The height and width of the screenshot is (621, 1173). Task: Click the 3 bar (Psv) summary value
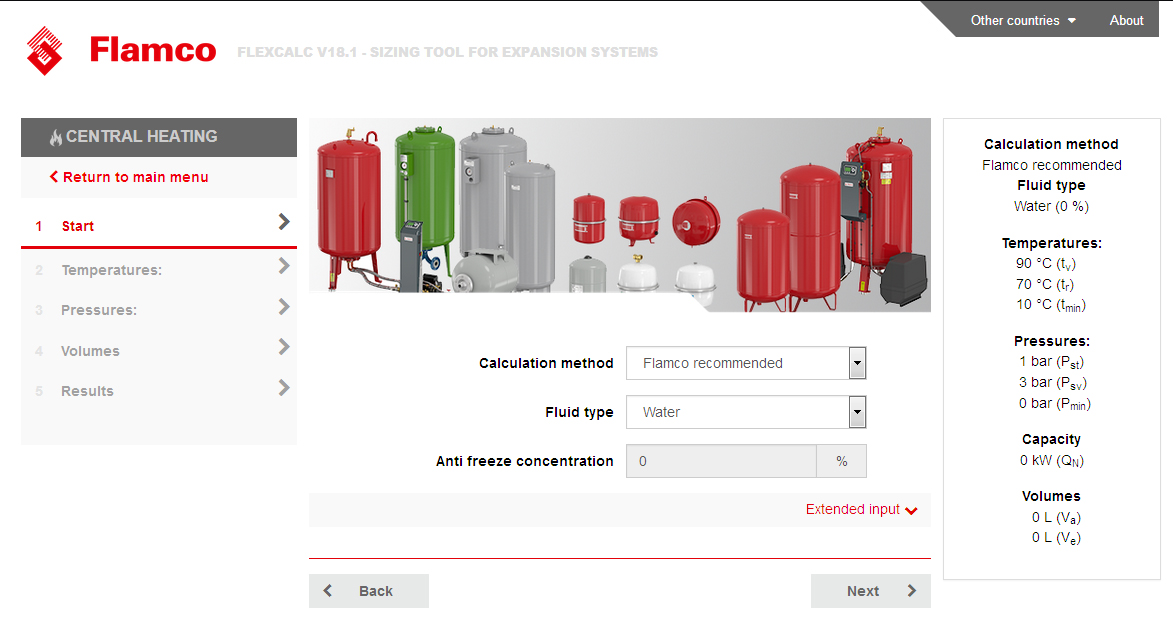[x=1053, y=383]
